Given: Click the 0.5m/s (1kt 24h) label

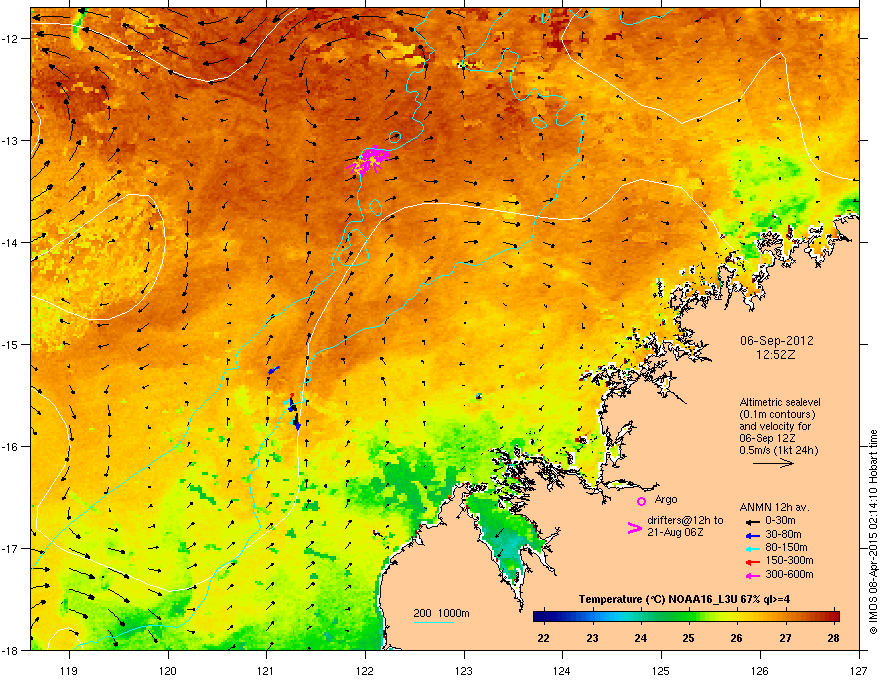Looking at the screenshot, I should [778, 450].
